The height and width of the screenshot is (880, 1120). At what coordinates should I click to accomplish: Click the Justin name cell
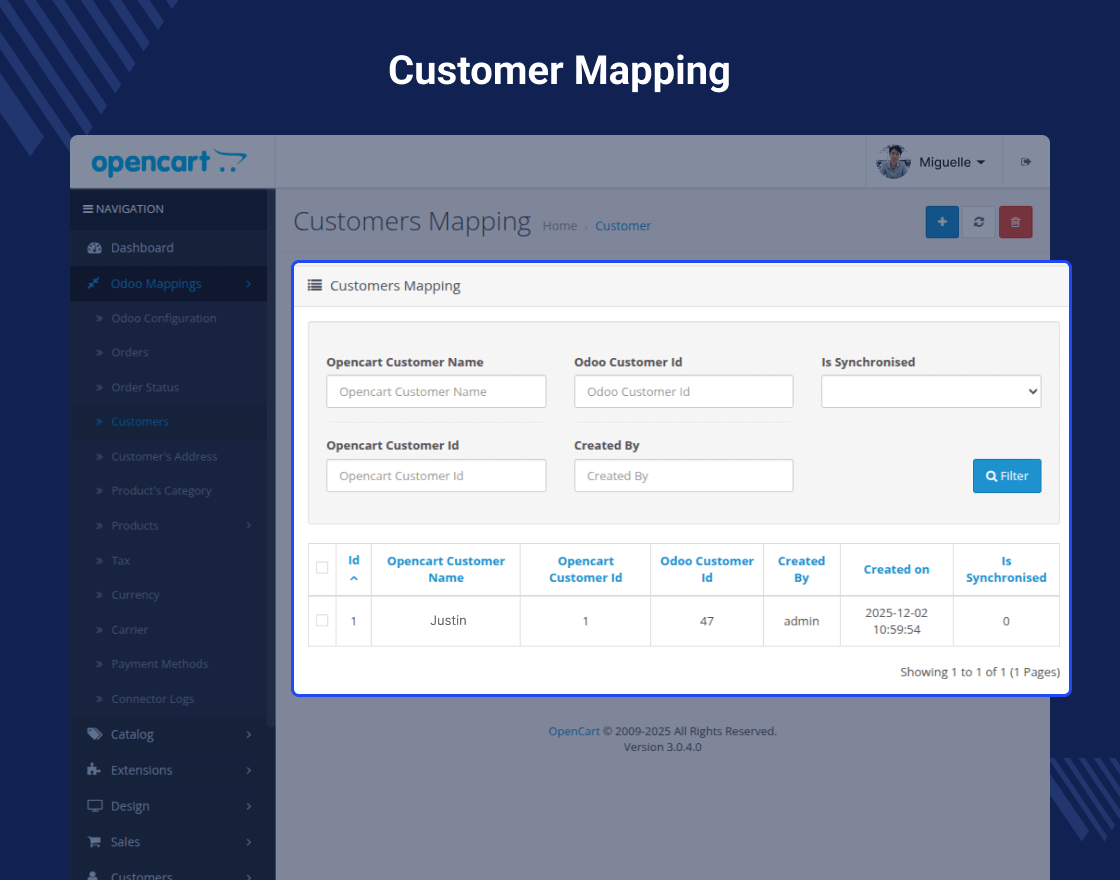(x=448, y=621)
